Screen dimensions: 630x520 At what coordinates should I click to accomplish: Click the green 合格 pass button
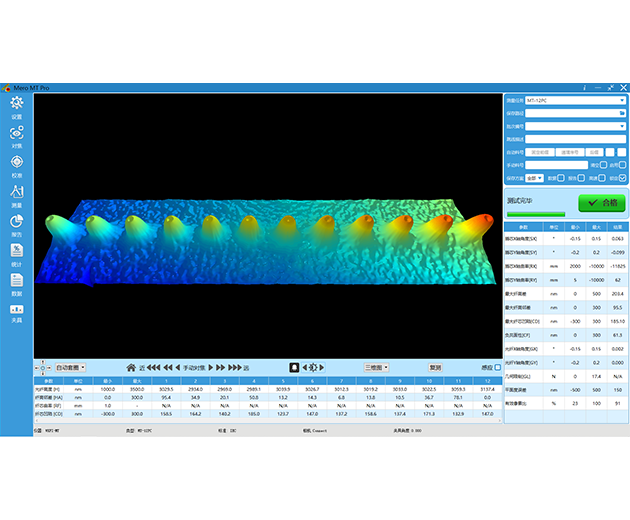tap(601, 203)
